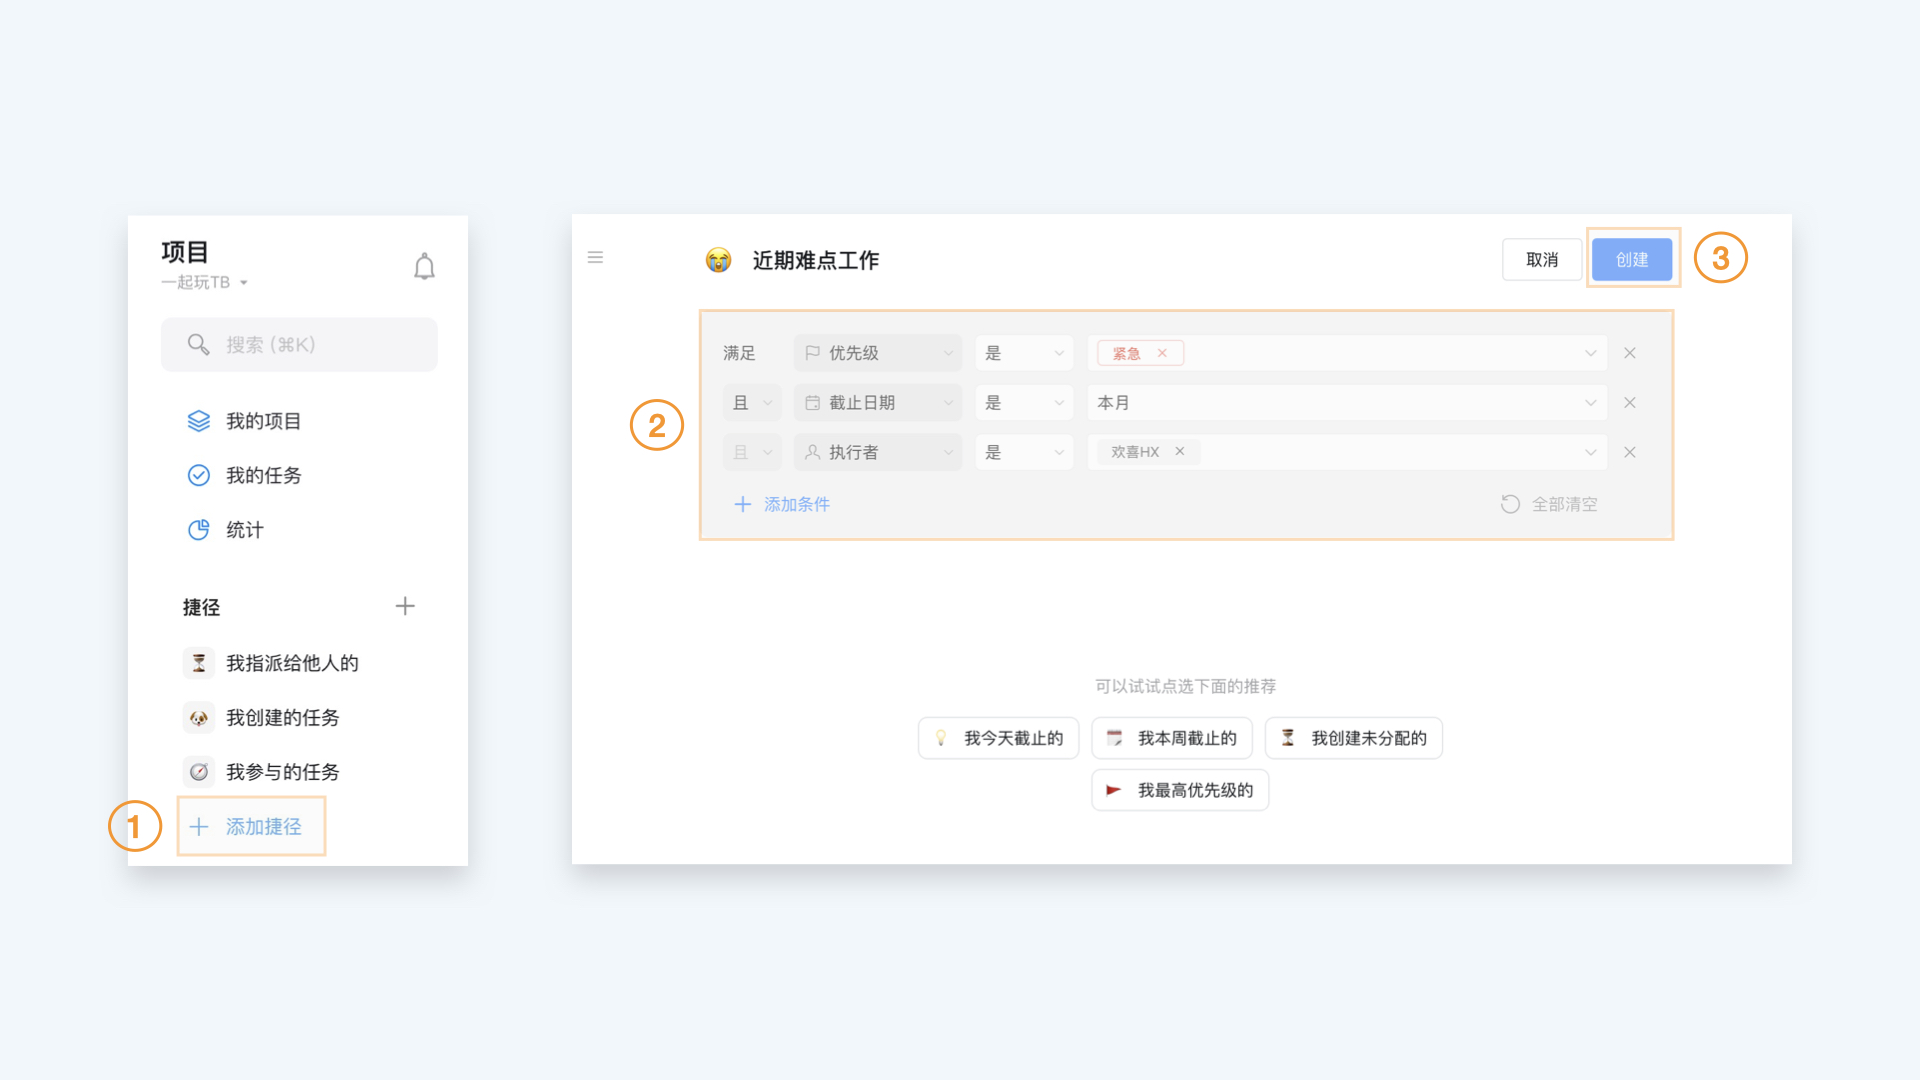The image size is (1920, 1080).
Task: Open the 执行者 field dropdown
Action: (x=877, y=452)
